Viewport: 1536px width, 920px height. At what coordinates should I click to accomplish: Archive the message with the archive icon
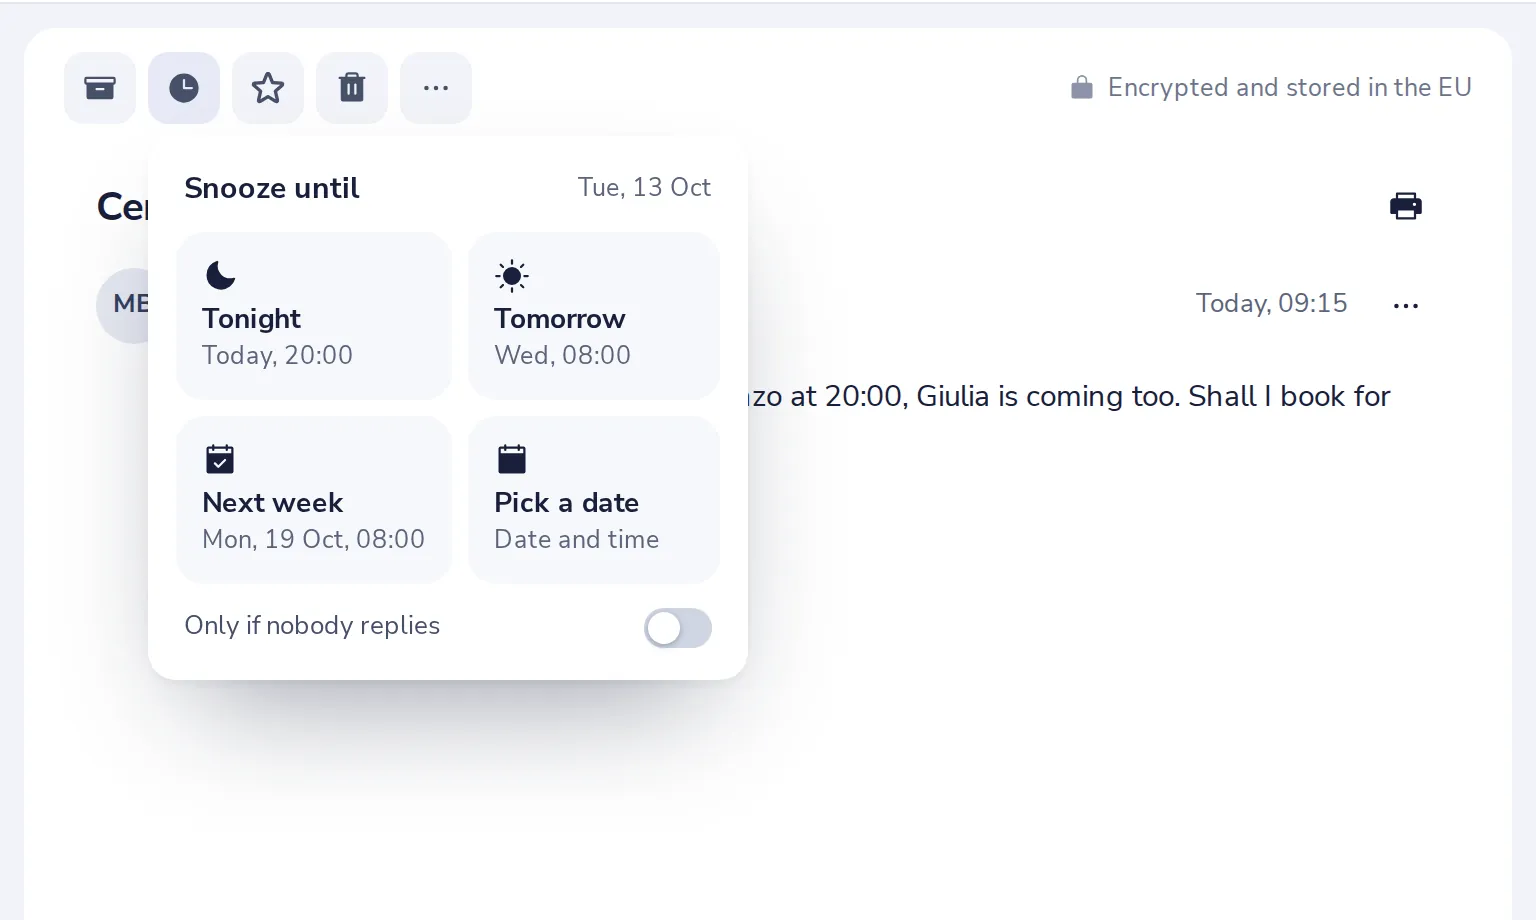[100, 88]
